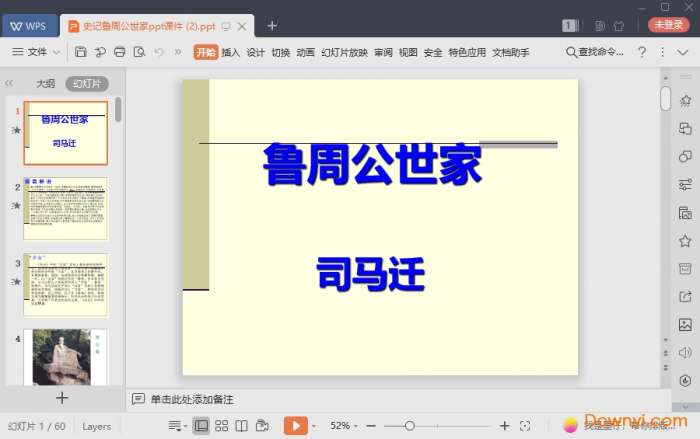This screenshot has width=700, height=439.
Task: Switch to slide sorter grid view
Action: pyautogui.click(x=221, y=426)
